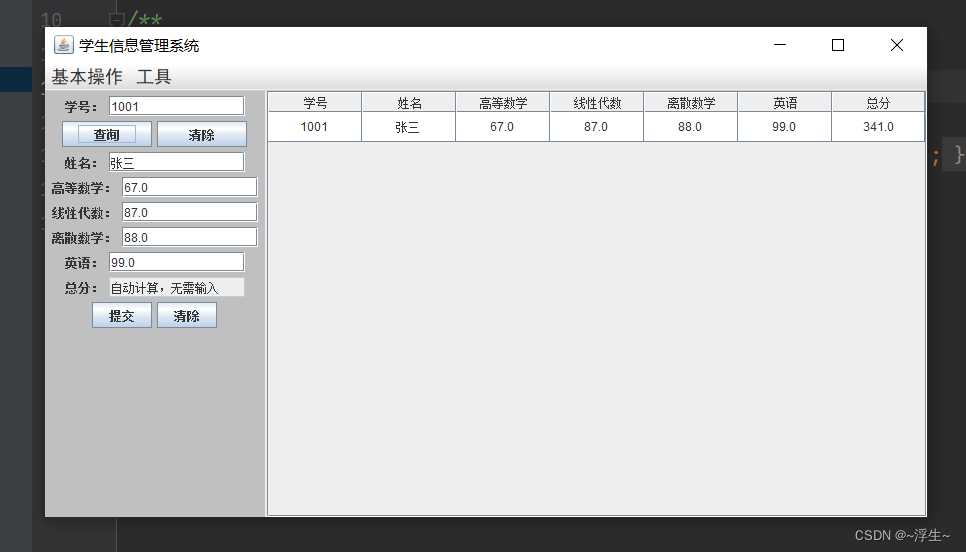Minimize the 学生信息管理系统 window
This screenshot has width=966, height=552.
pos(780,45)
